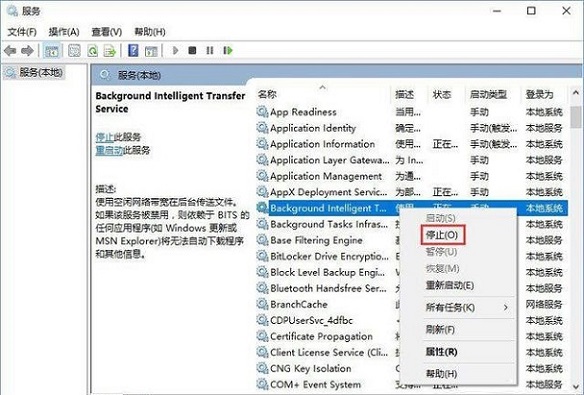584x395 pixels.
Task: Click the Back arrow toolbar icon
Action: pos(10,51)
